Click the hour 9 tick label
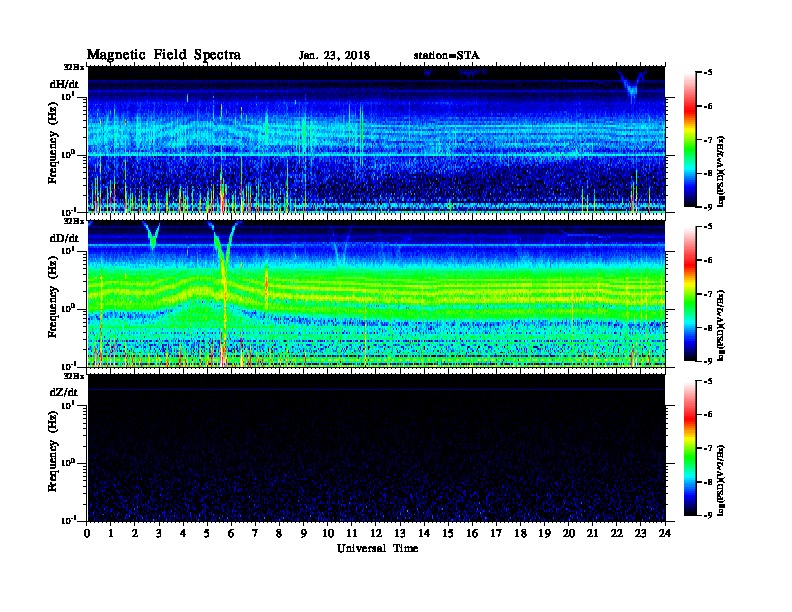The width and height of the screenshot is (792, 612). [304, 533]
